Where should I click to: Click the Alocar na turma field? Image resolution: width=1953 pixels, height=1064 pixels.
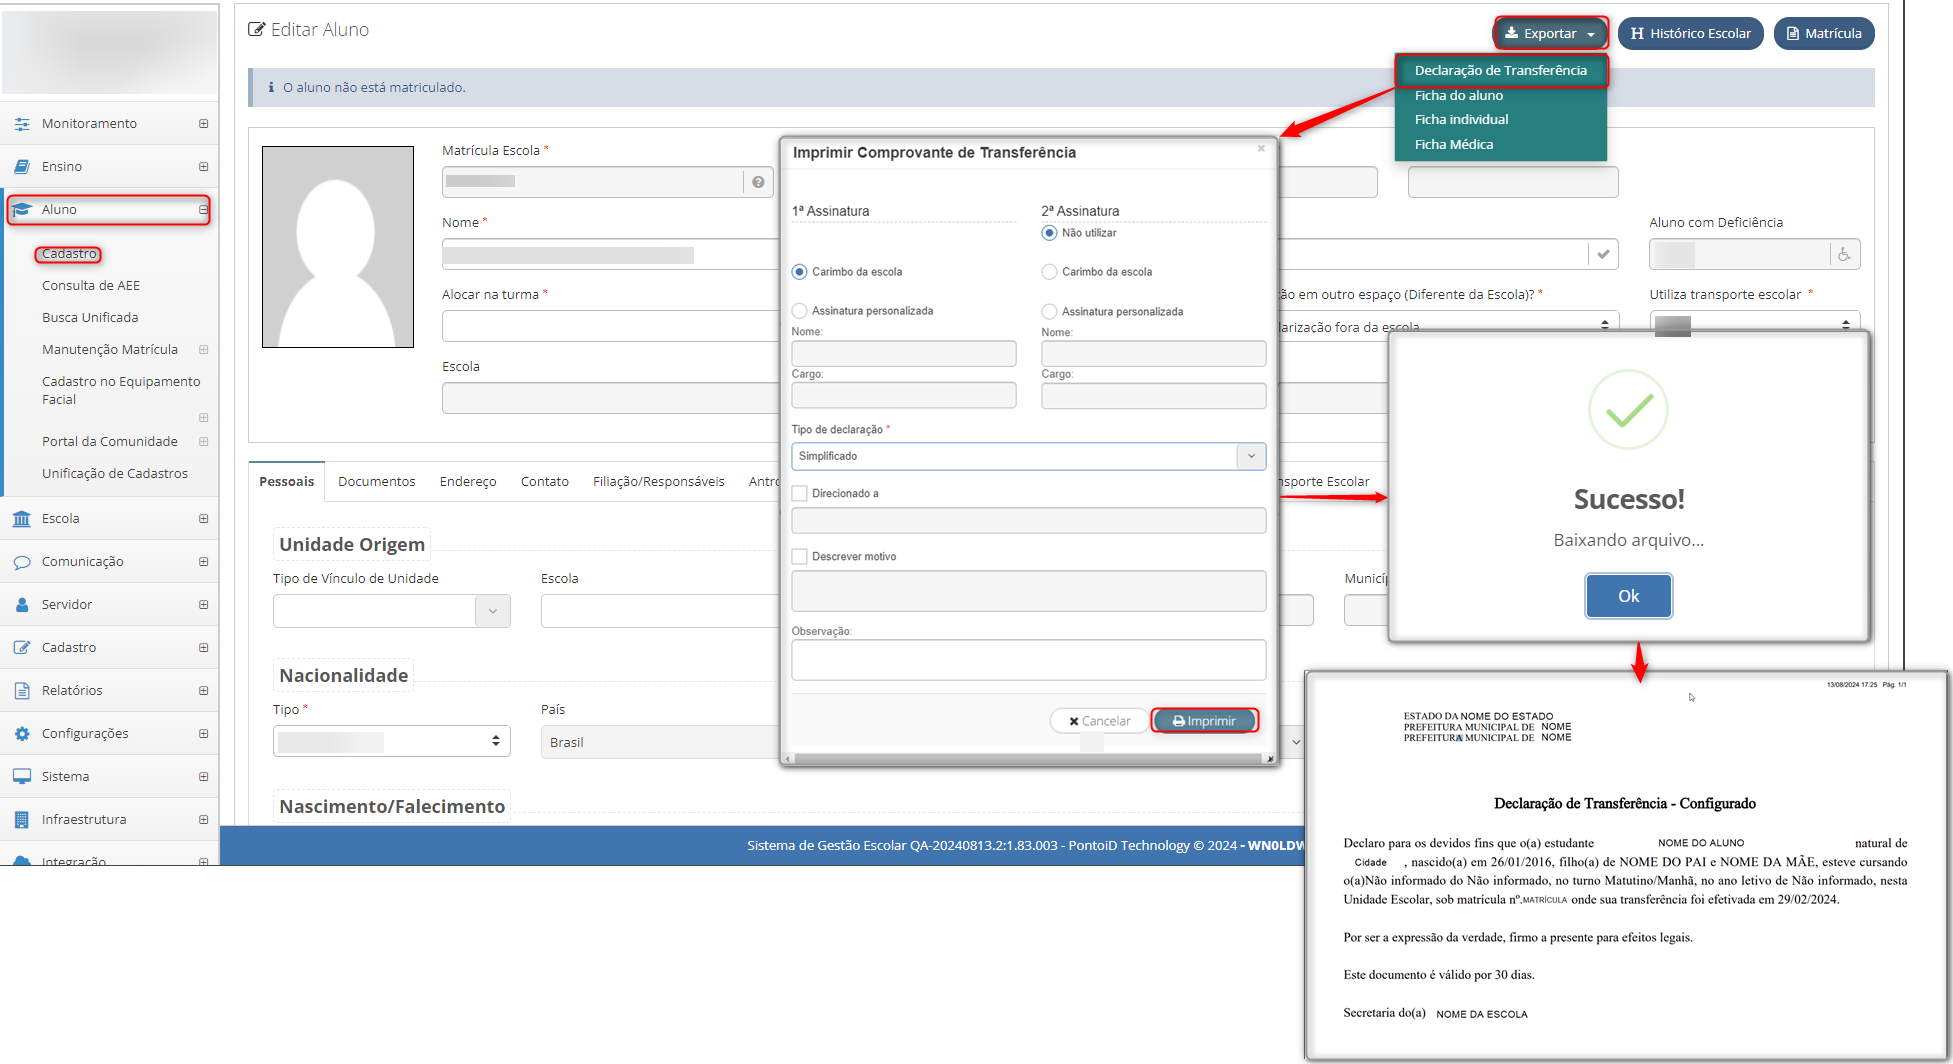610,326
